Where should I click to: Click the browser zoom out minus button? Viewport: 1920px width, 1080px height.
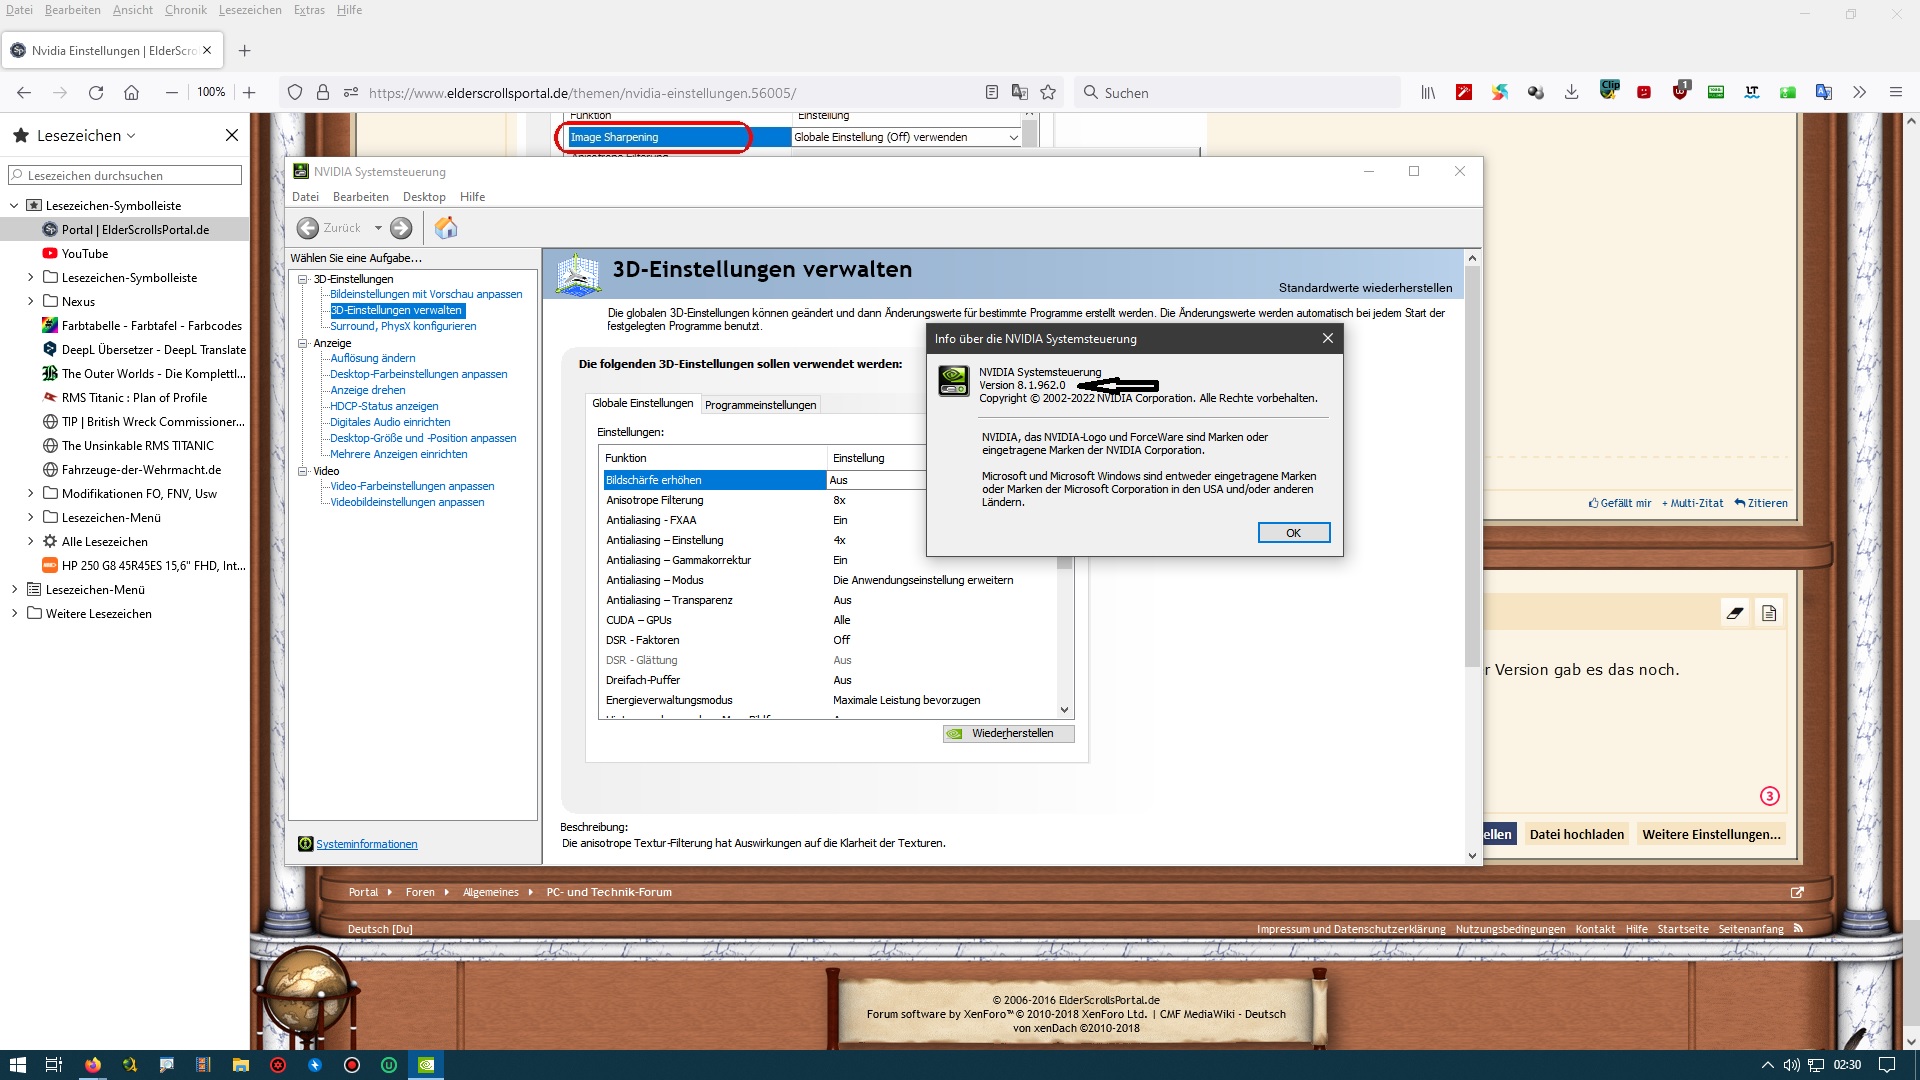(172, 92)
